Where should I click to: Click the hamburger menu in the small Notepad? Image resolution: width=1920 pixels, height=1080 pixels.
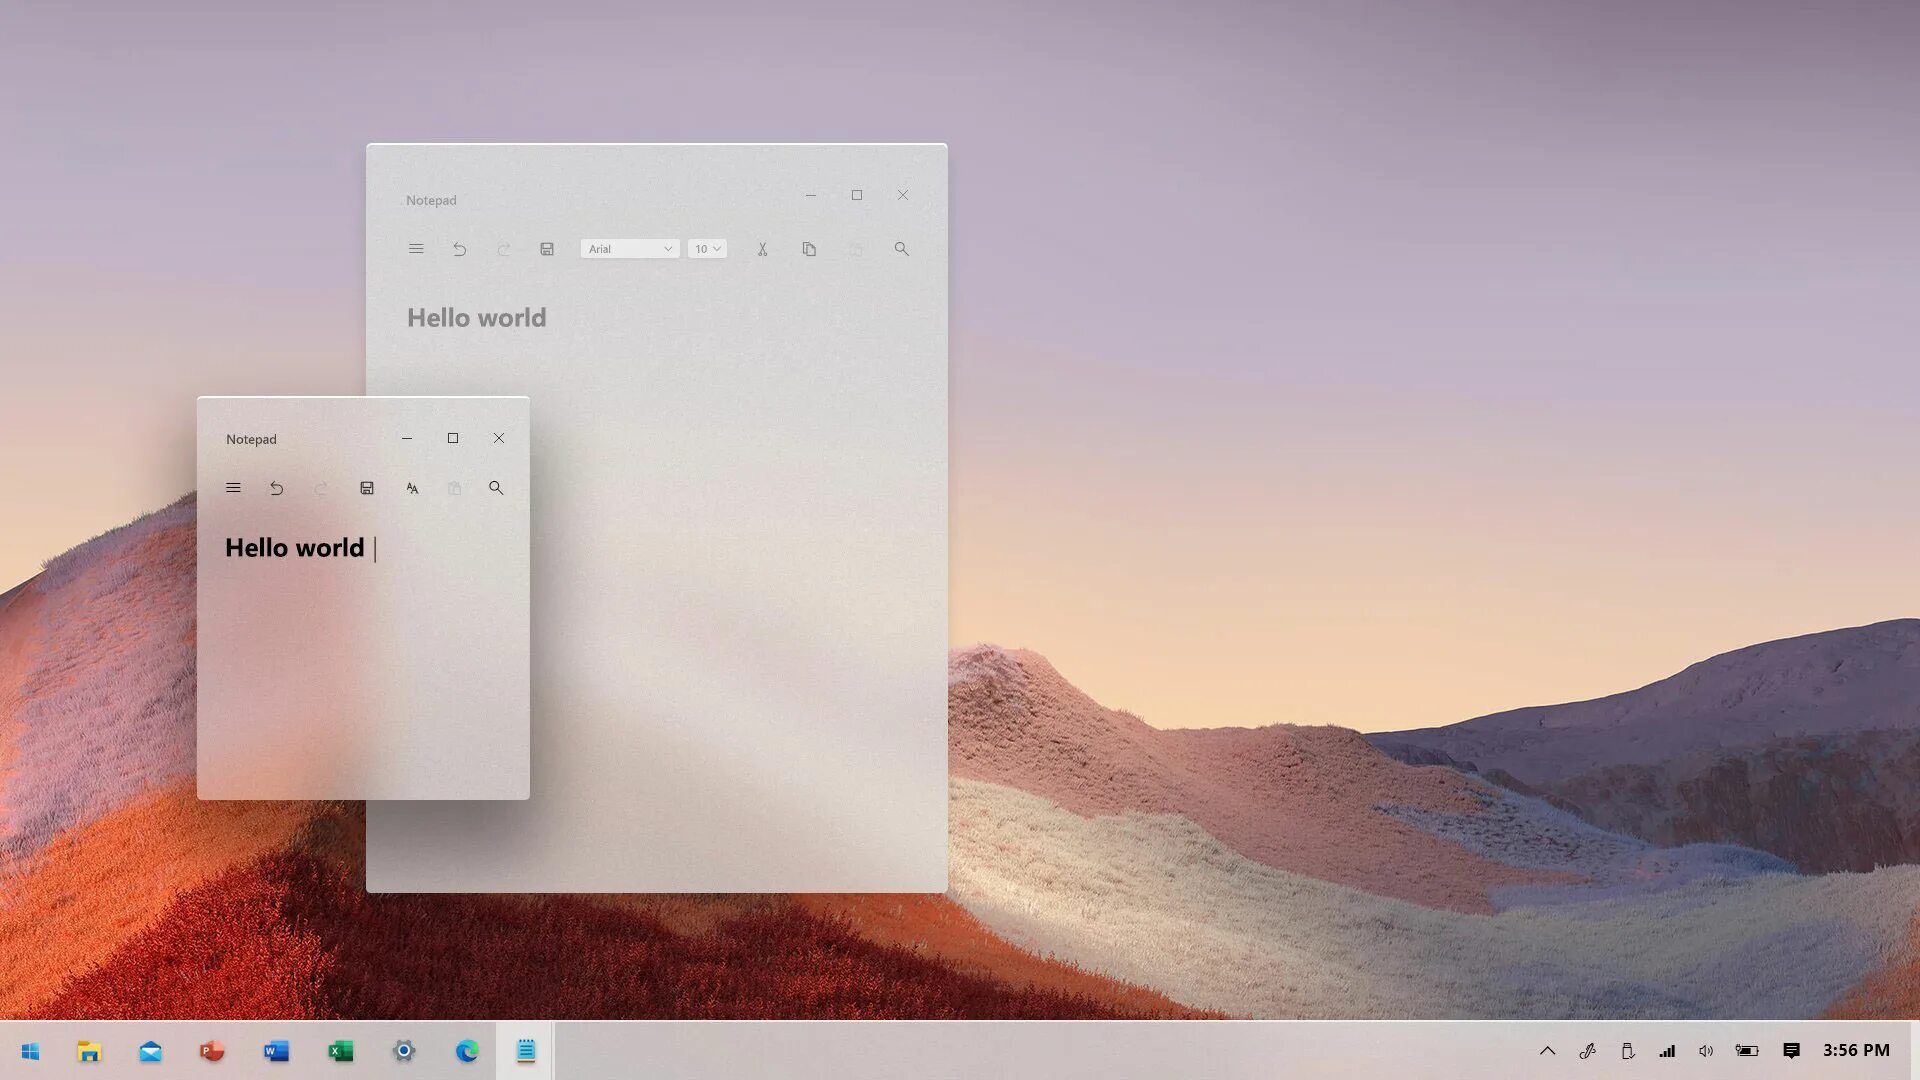[x=233, y=488]
